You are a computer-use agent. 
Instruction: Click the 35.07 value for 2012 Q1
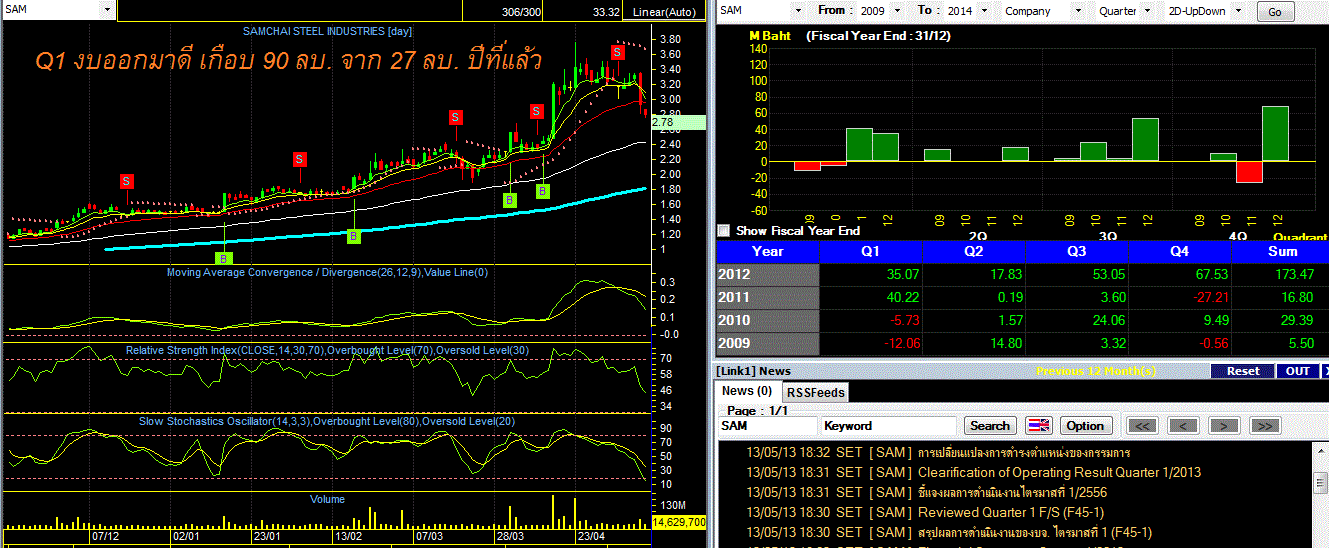click(902, 274)
